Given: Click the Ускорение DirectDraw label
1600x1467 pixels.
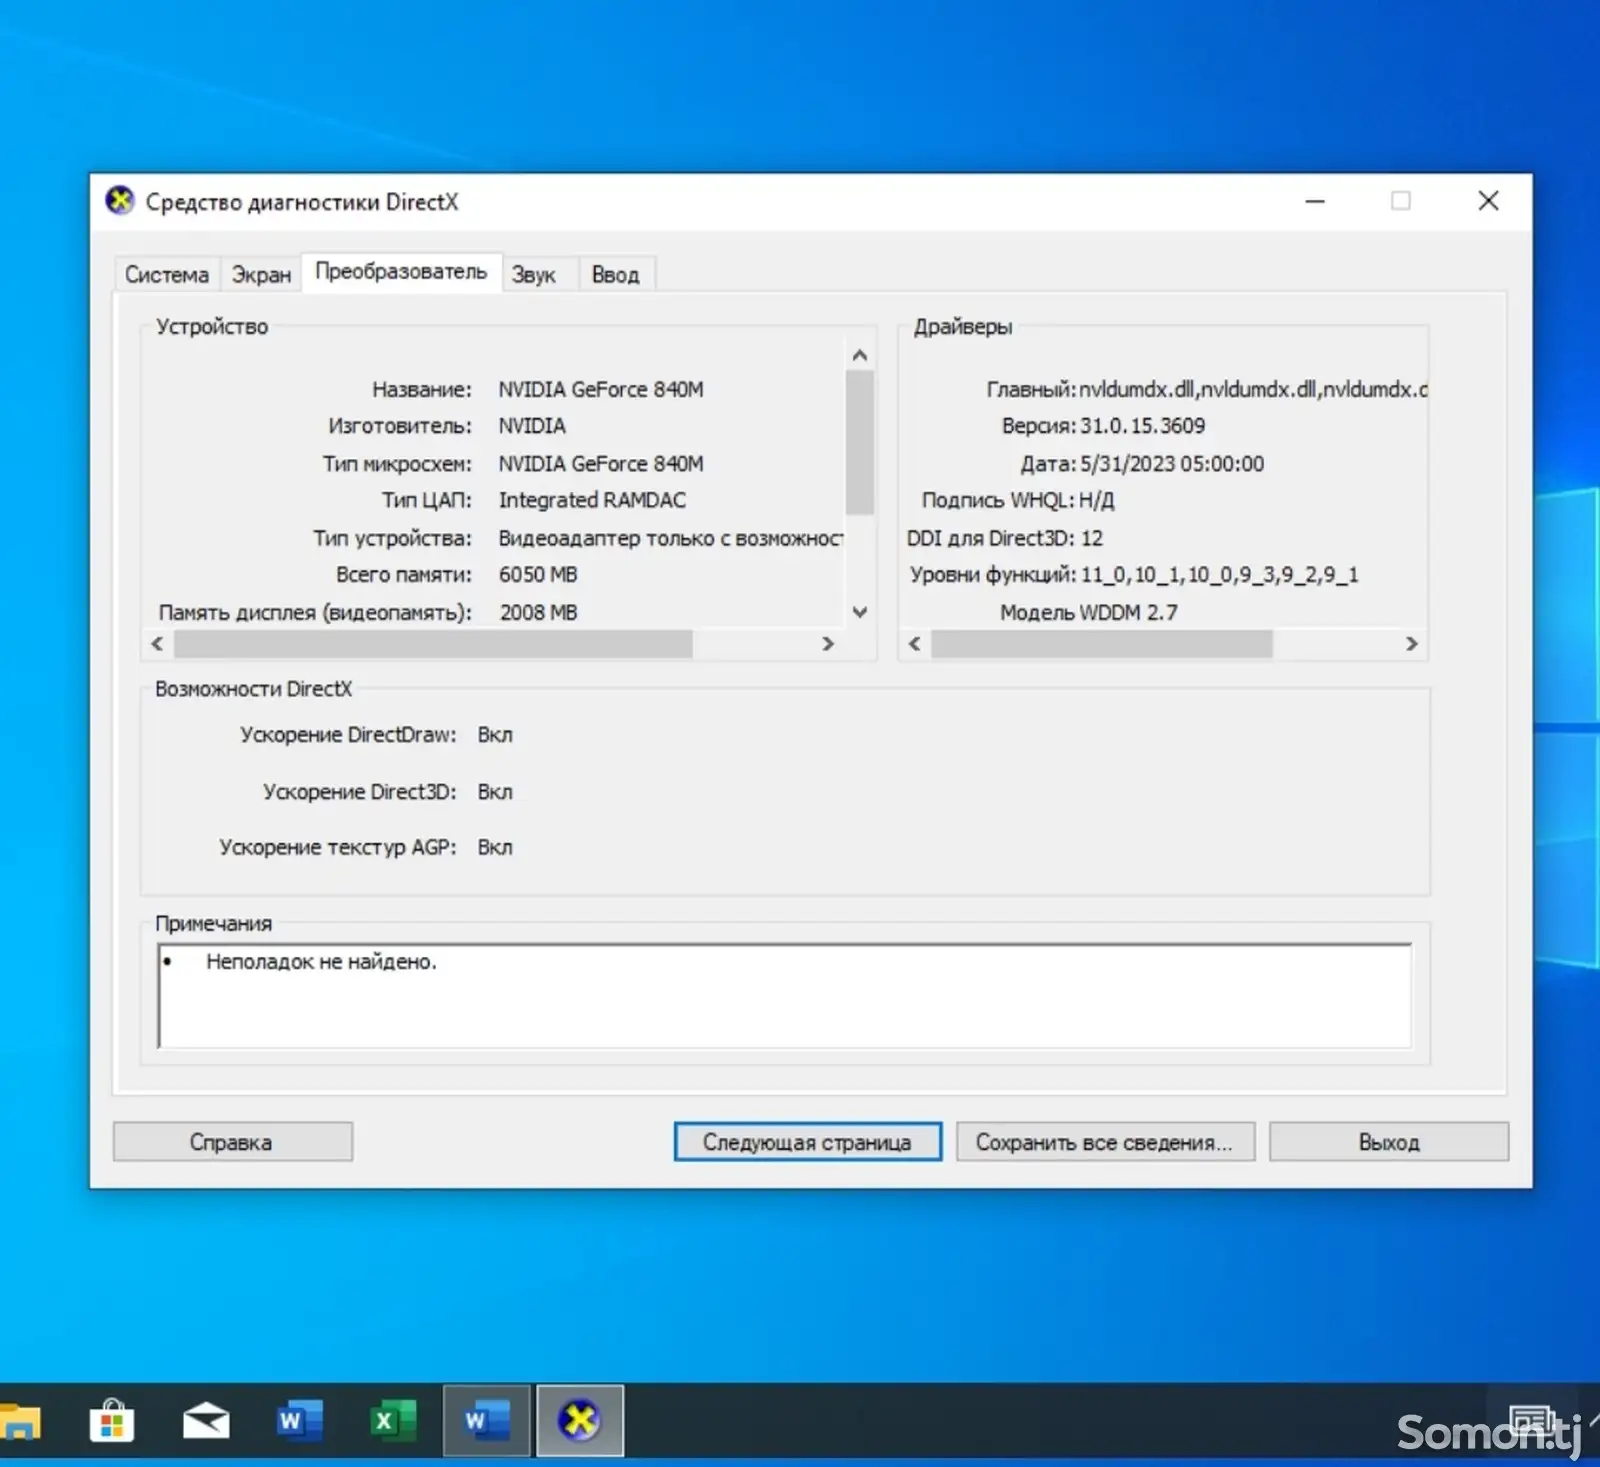Looking at the screenshot, I should point(348,735).
